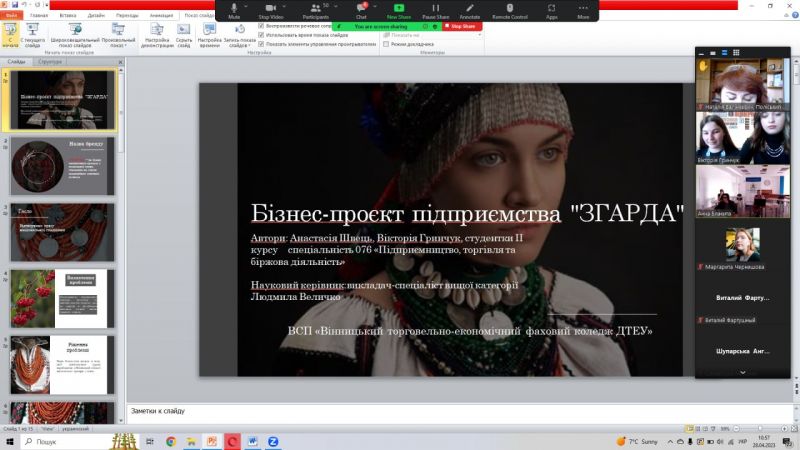Open Zoom from the Windows taskbar
The height and width of the screenshot is (450, 800).
click(273, 441)
